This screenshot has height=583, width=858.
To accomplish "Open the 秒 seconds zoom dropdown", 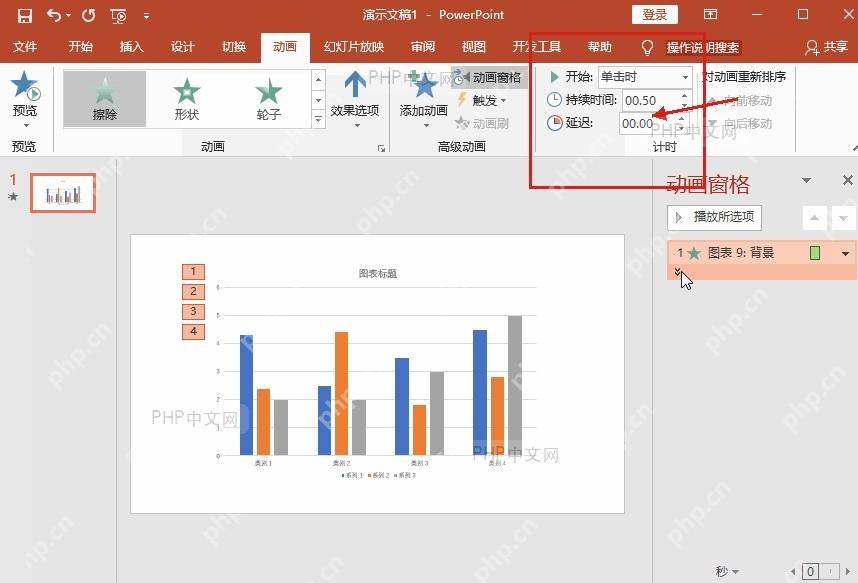I will click(x=727, y=572).
